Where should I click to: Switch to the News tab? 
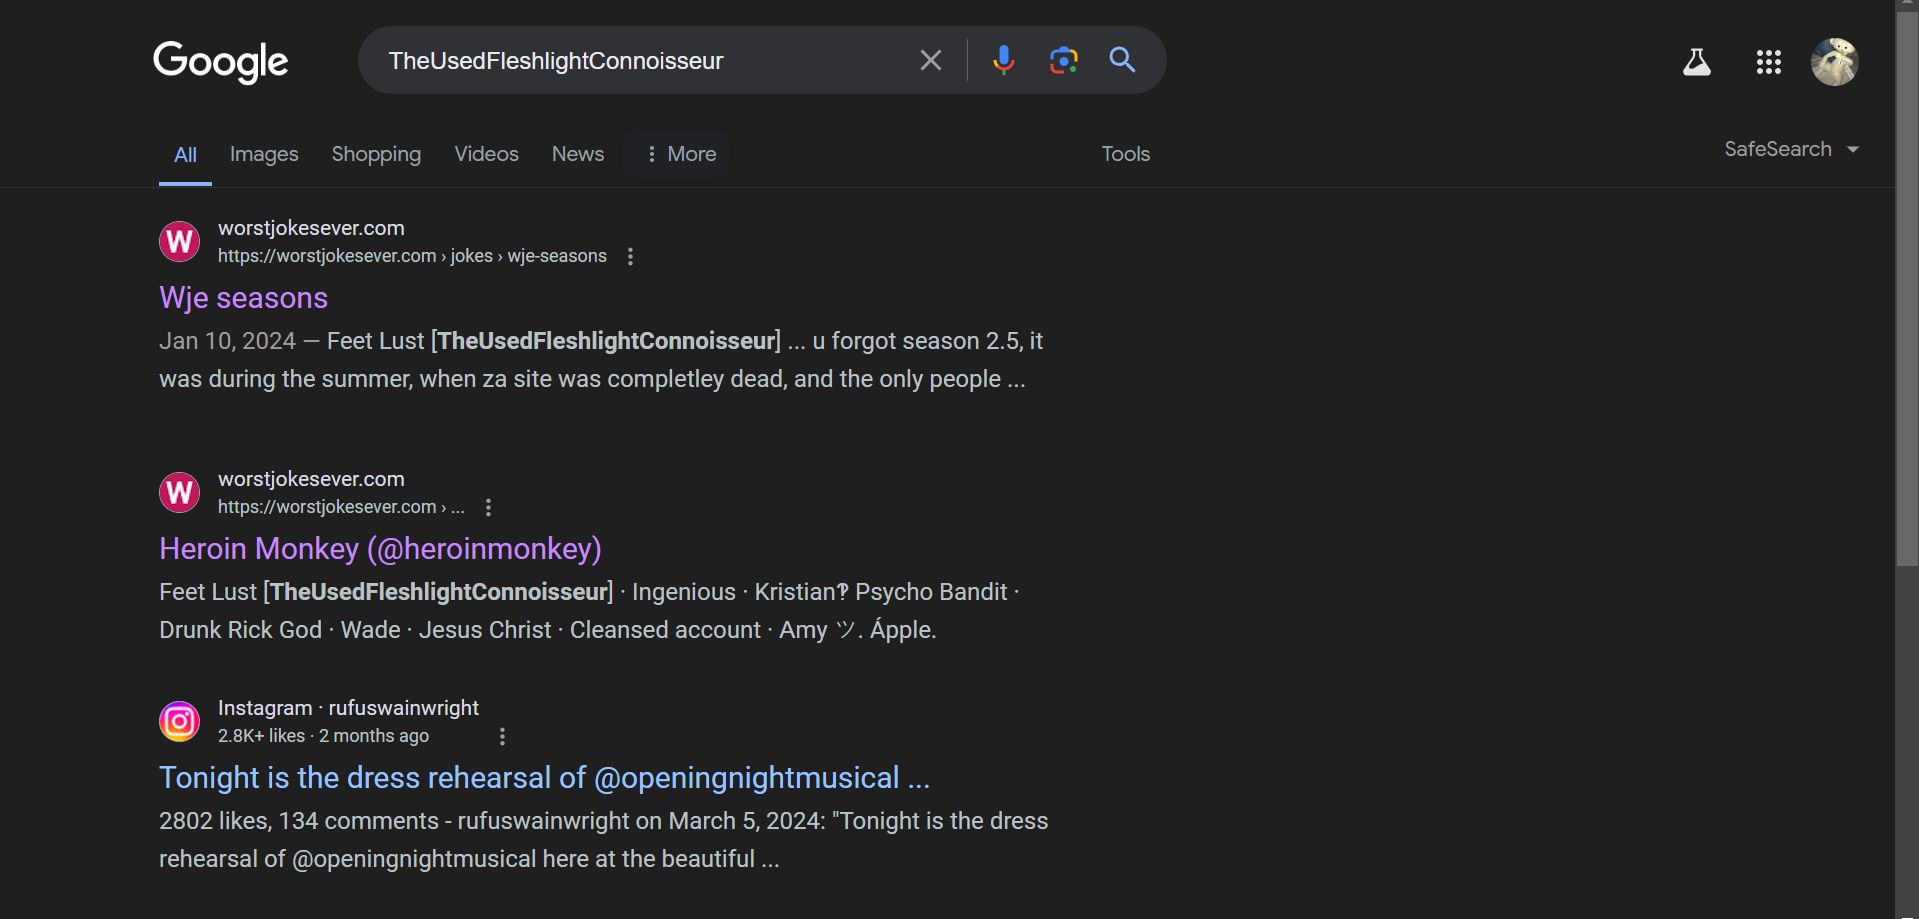[578, 154]
